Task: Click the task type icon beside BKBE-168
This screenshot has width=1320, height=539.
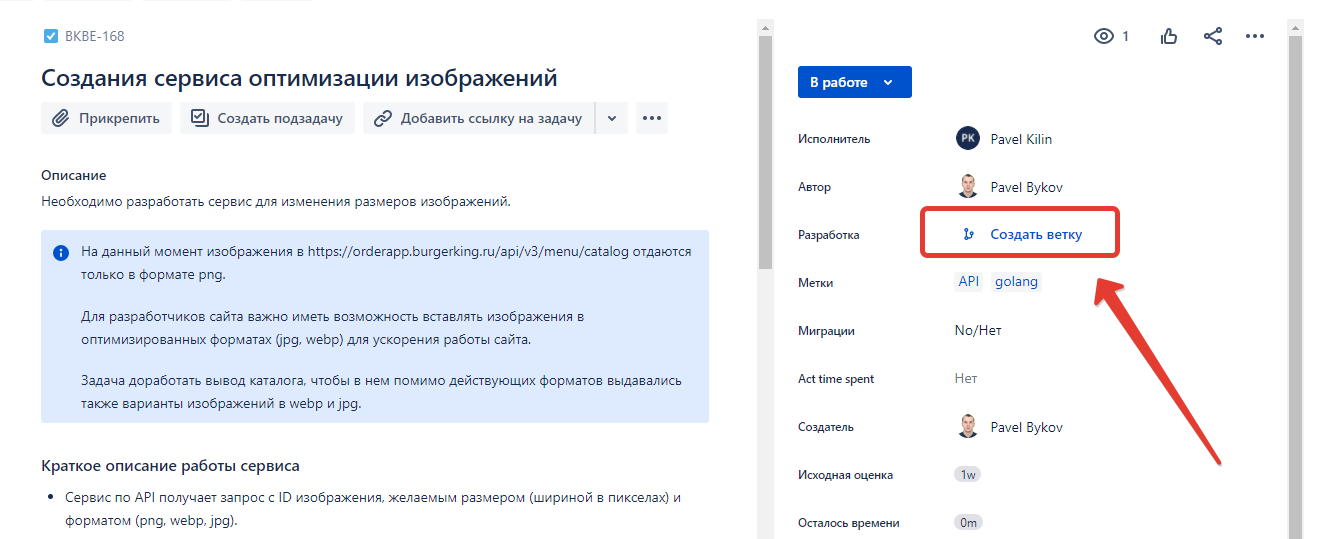Action: (x=51, y=37)
